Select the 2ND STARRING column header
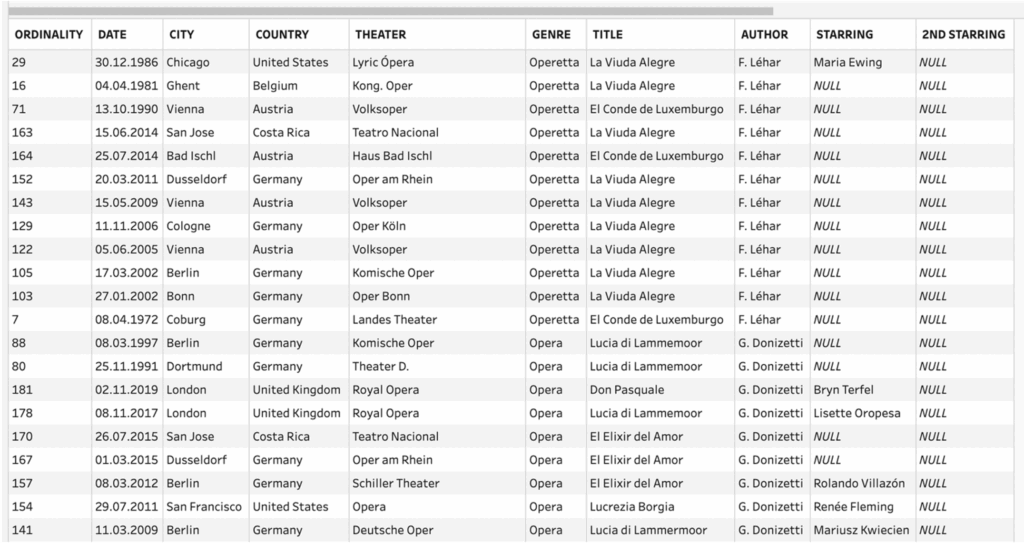 (963, 34)
